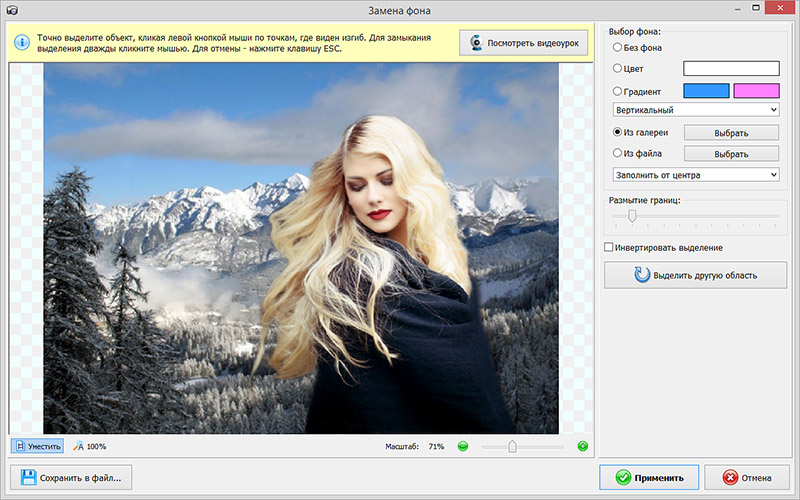Image resolution: width=800 pixels, height=500 pixels.
Task: Click Выбрать button next to From file
Action: 731,154
